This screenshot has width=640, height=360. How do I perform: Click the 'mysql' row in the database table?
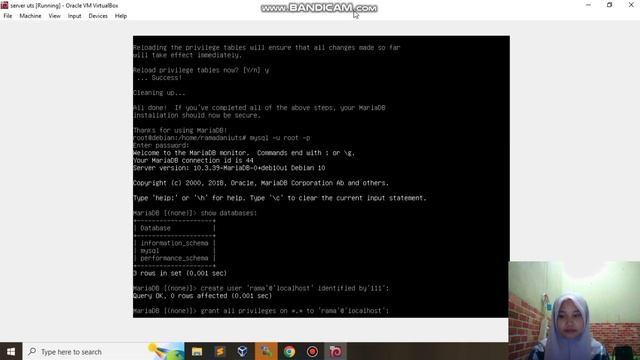coord(174,251)
